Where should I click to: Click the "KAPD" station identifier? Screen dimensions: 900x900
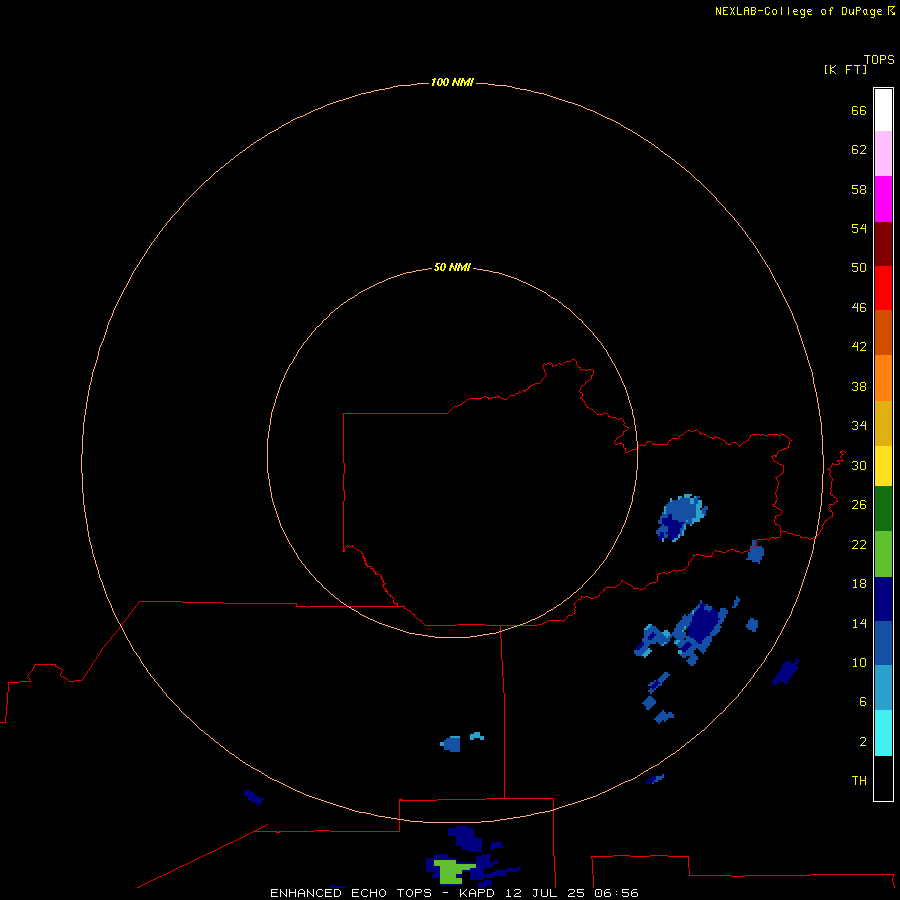tap(476, 893)
